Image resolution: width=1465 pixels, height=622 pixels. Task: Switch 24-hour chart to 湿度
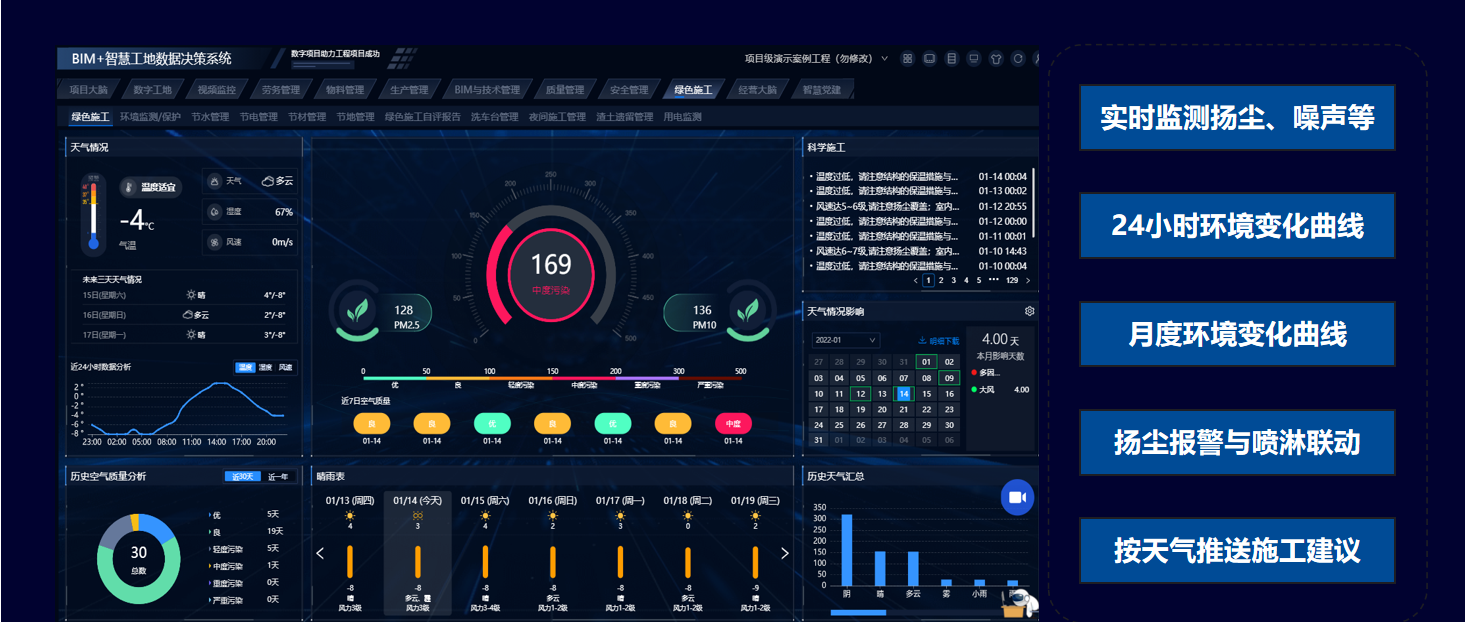tap(265, 367)
